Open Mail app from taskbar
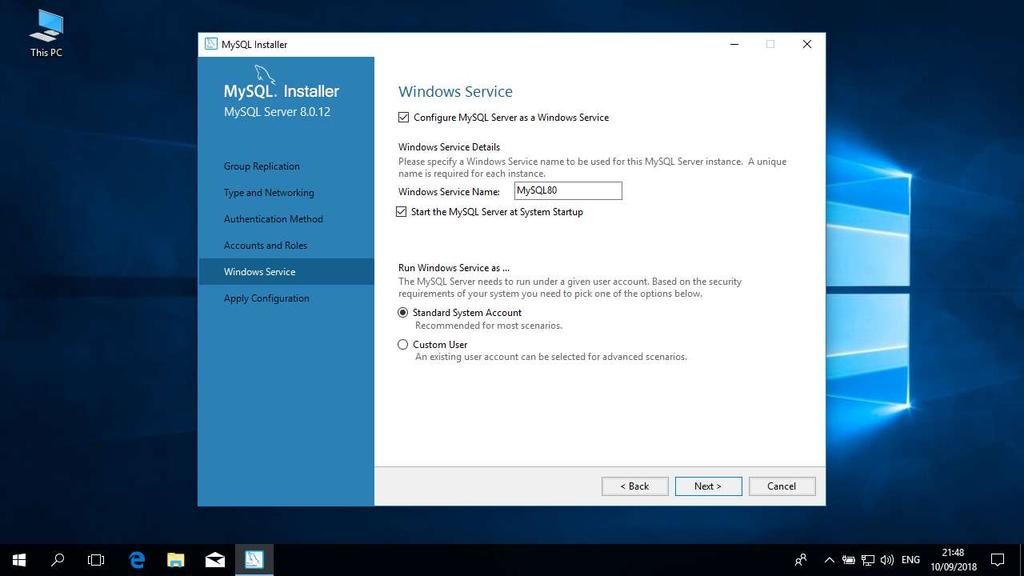The height and width of the screenshot is (576, 1024). click(215, 560)
